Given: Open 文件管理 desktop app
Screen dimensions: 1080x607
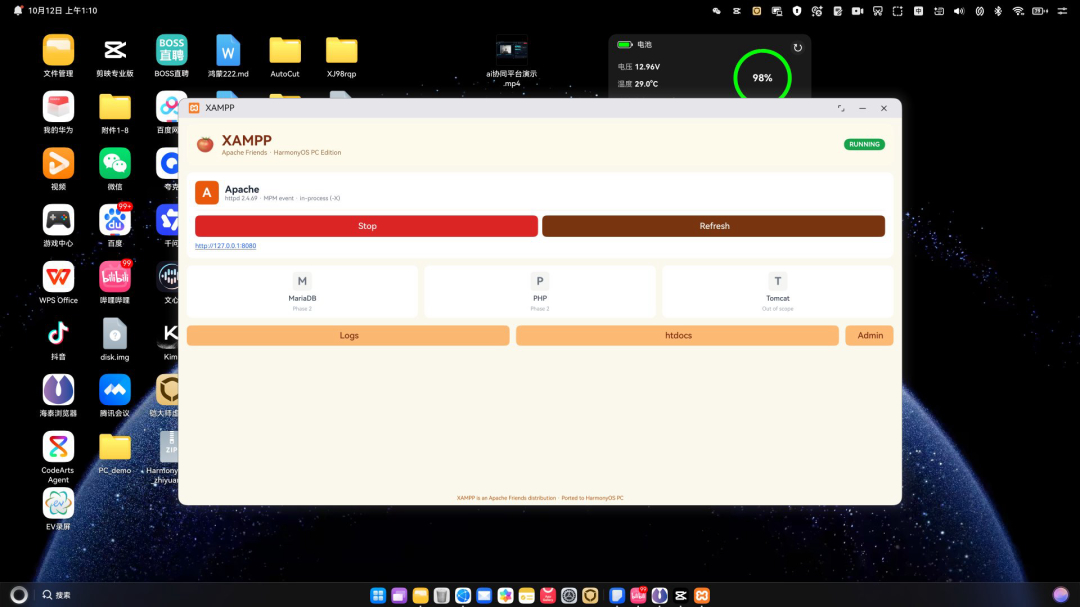Looking at the screenshot, I should [x=59, y=56].
